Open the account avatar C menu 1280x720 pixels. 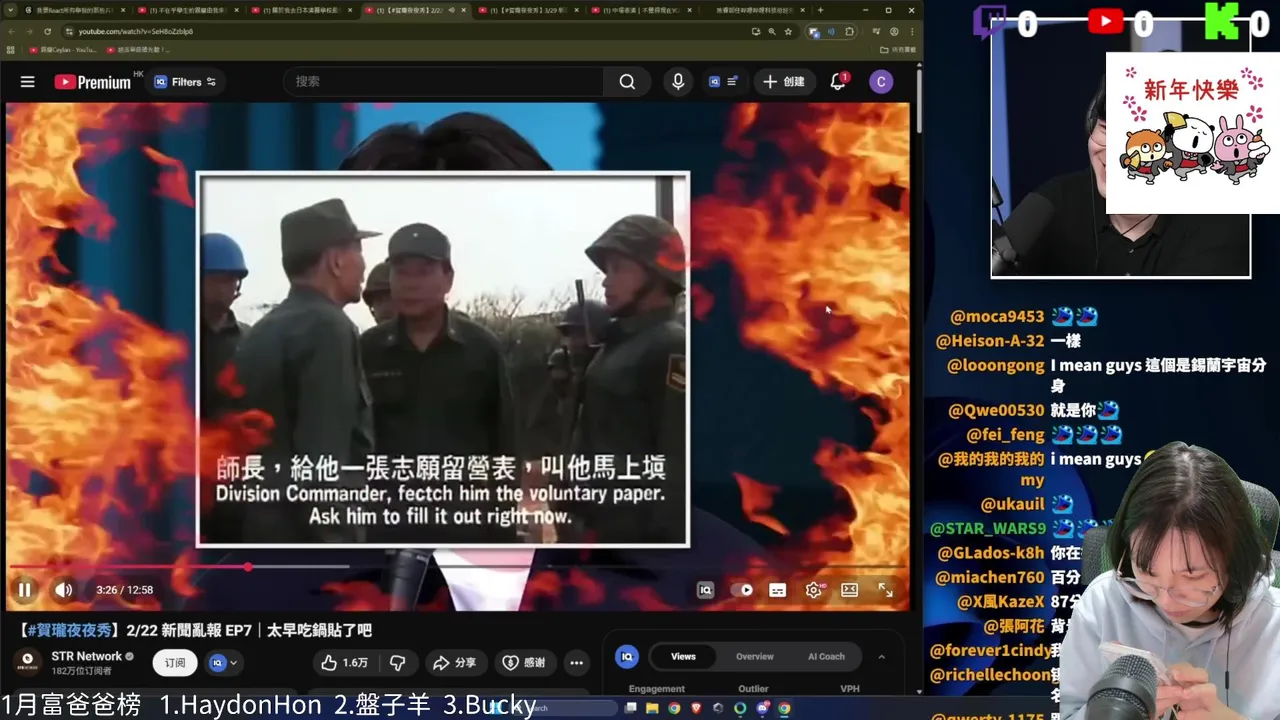(880, 82)
